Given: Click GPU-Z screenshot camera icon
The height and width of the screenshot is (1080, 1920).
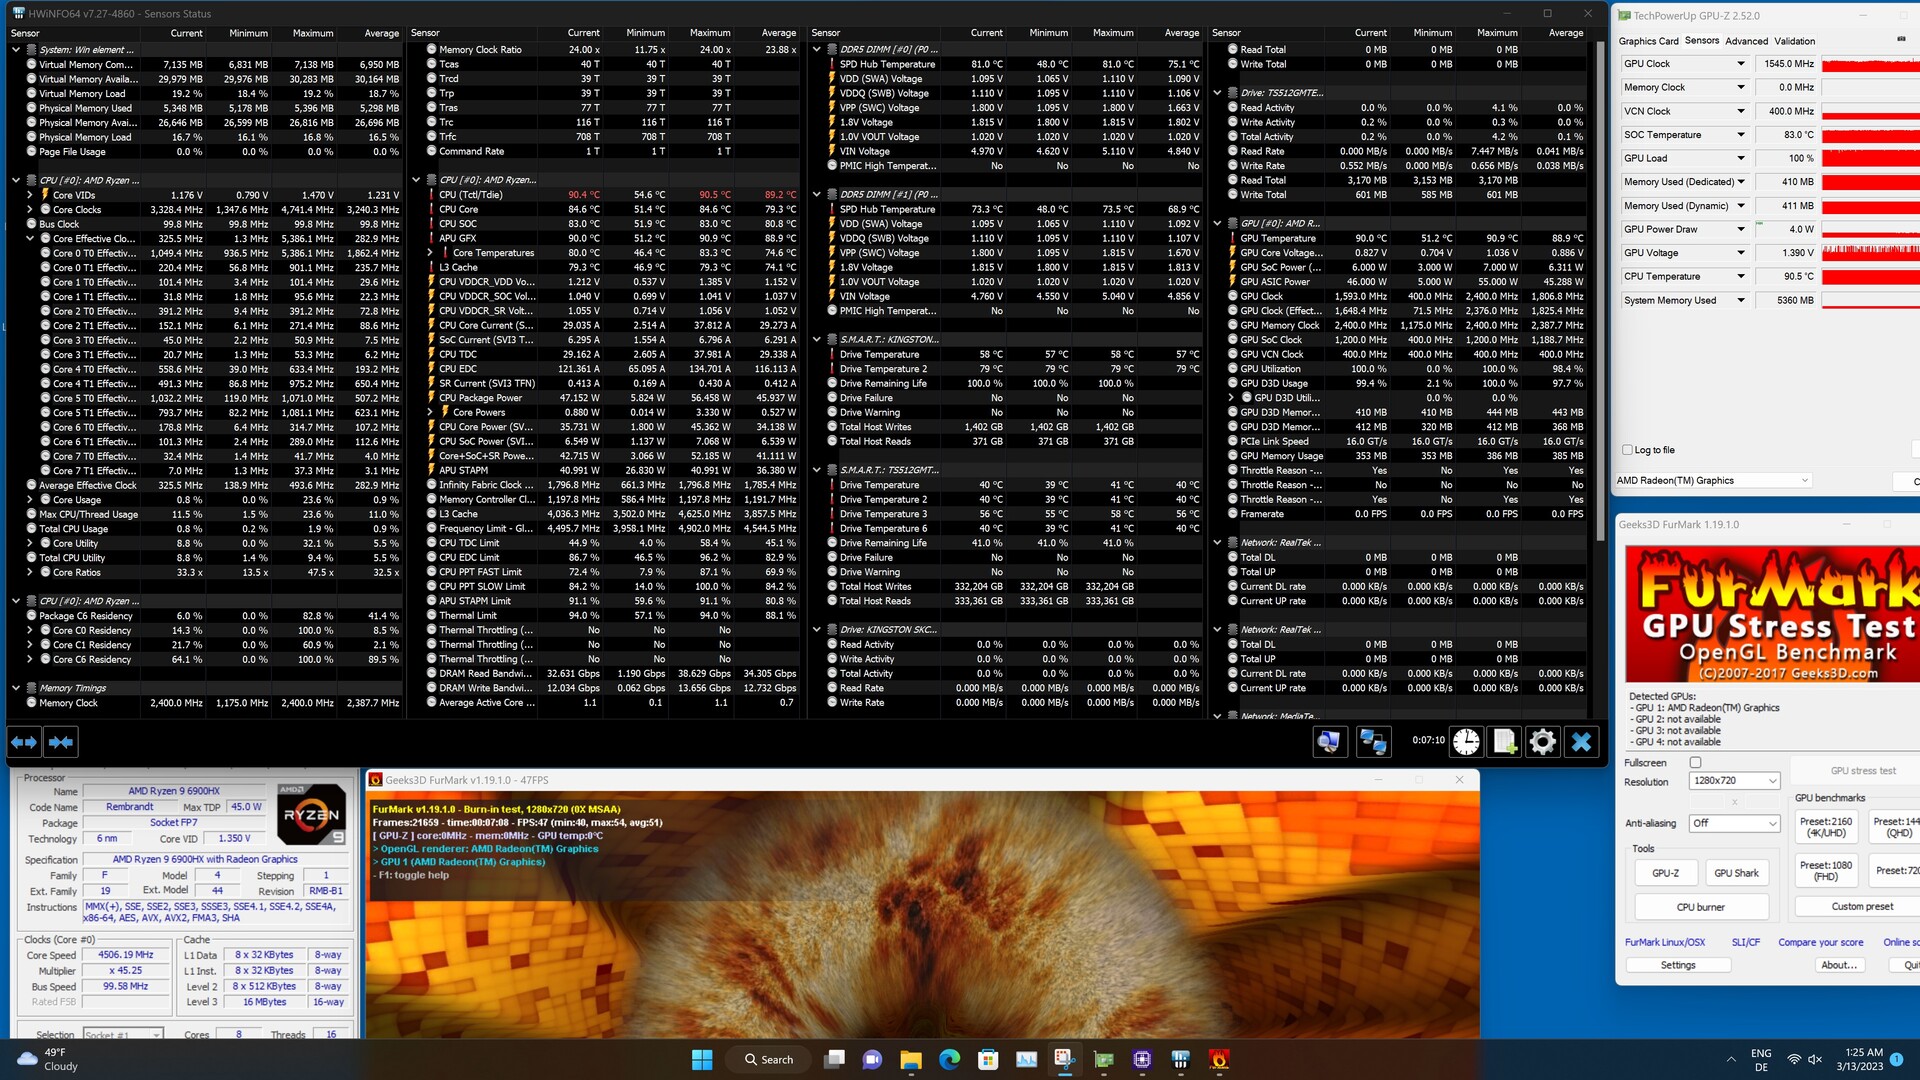Looking at the screenshot, I should pos(1901,39).
